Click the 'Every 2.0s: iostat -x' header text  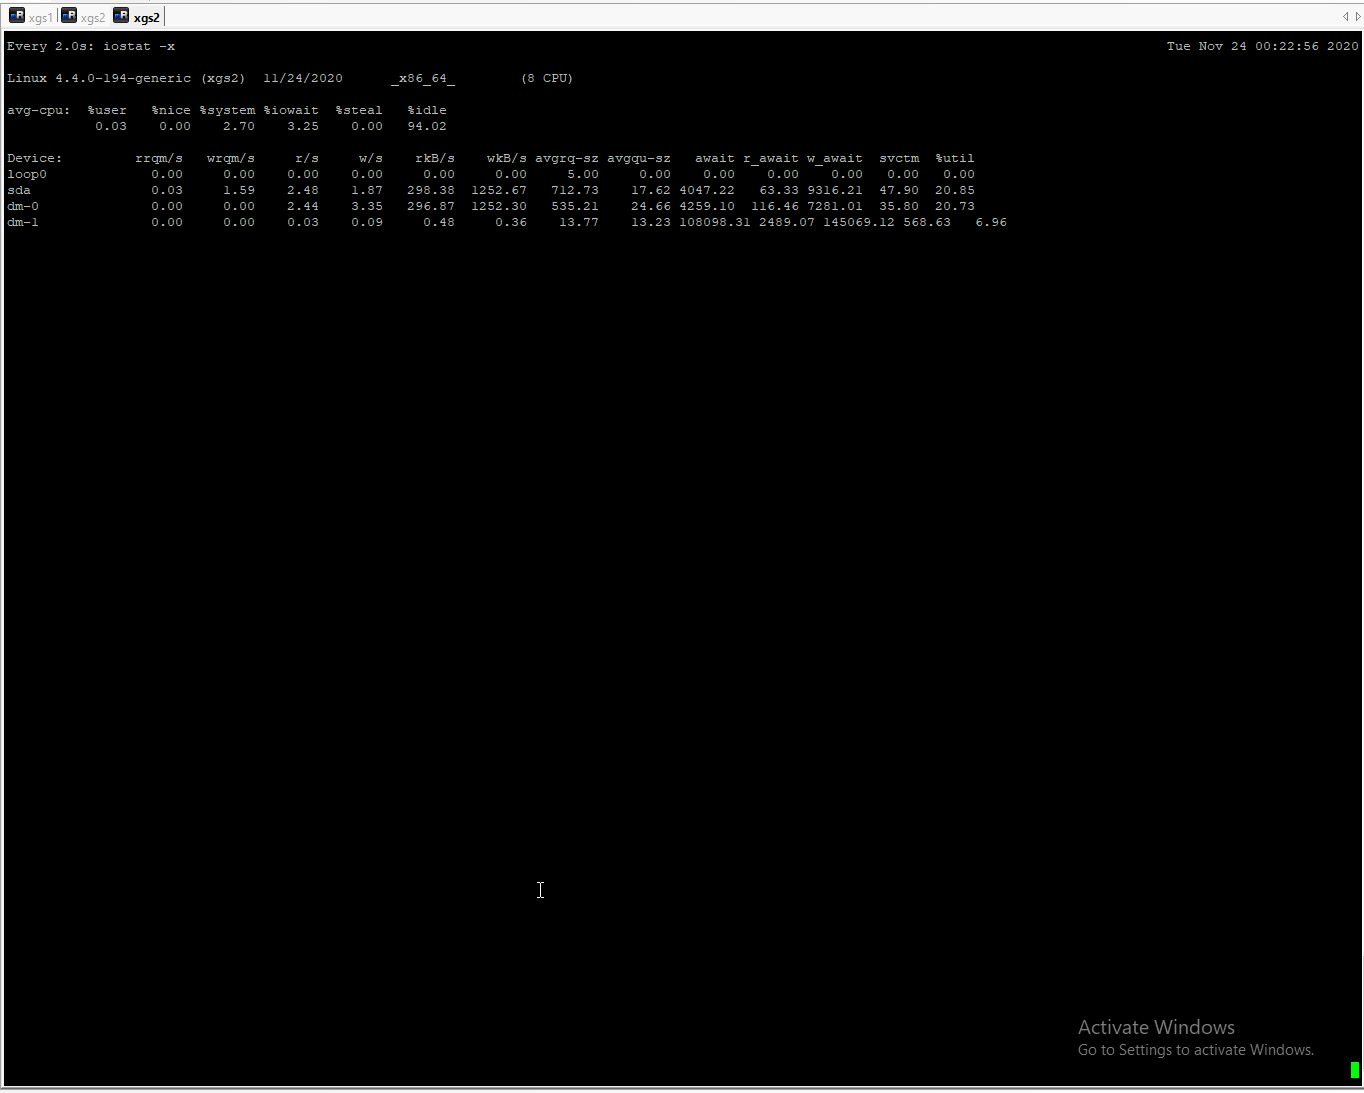(x=91, y=46)
